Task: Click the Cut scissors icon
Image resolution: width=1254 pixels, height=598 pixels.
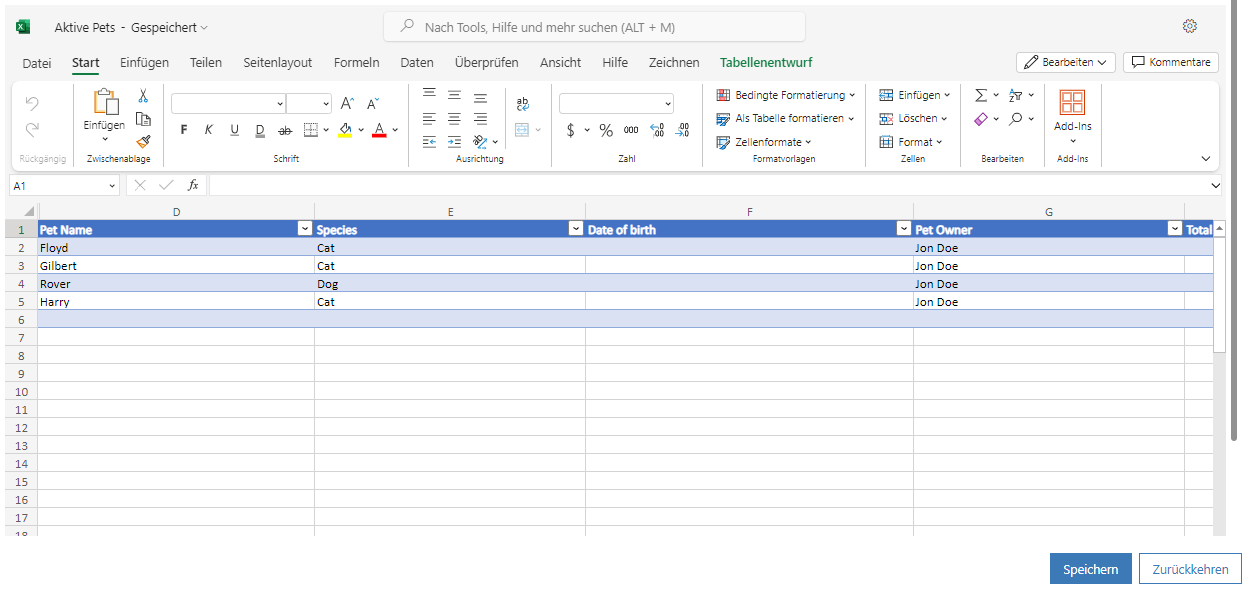Action: pyautogui.click(x=143, y=96)
